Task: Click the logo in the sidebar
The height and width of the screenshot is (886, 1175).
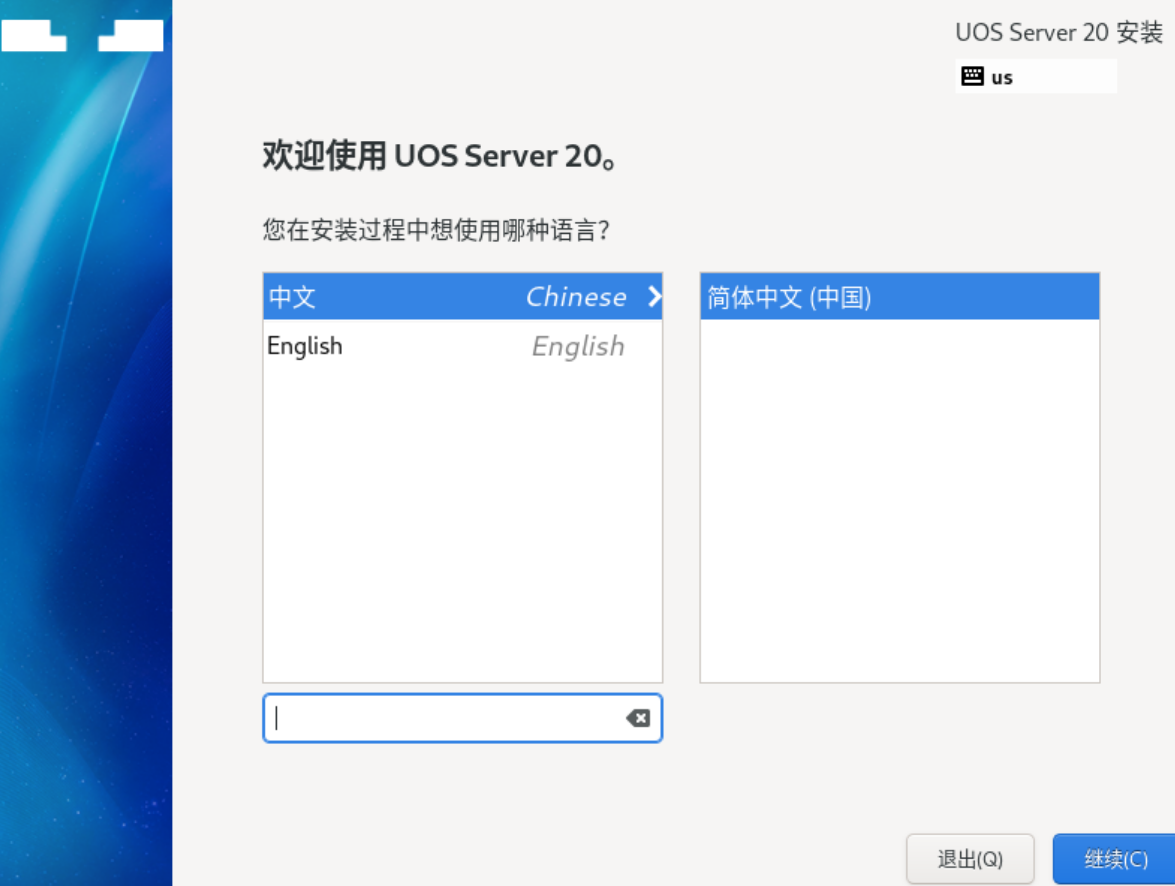Action: (x=82, y=35)
